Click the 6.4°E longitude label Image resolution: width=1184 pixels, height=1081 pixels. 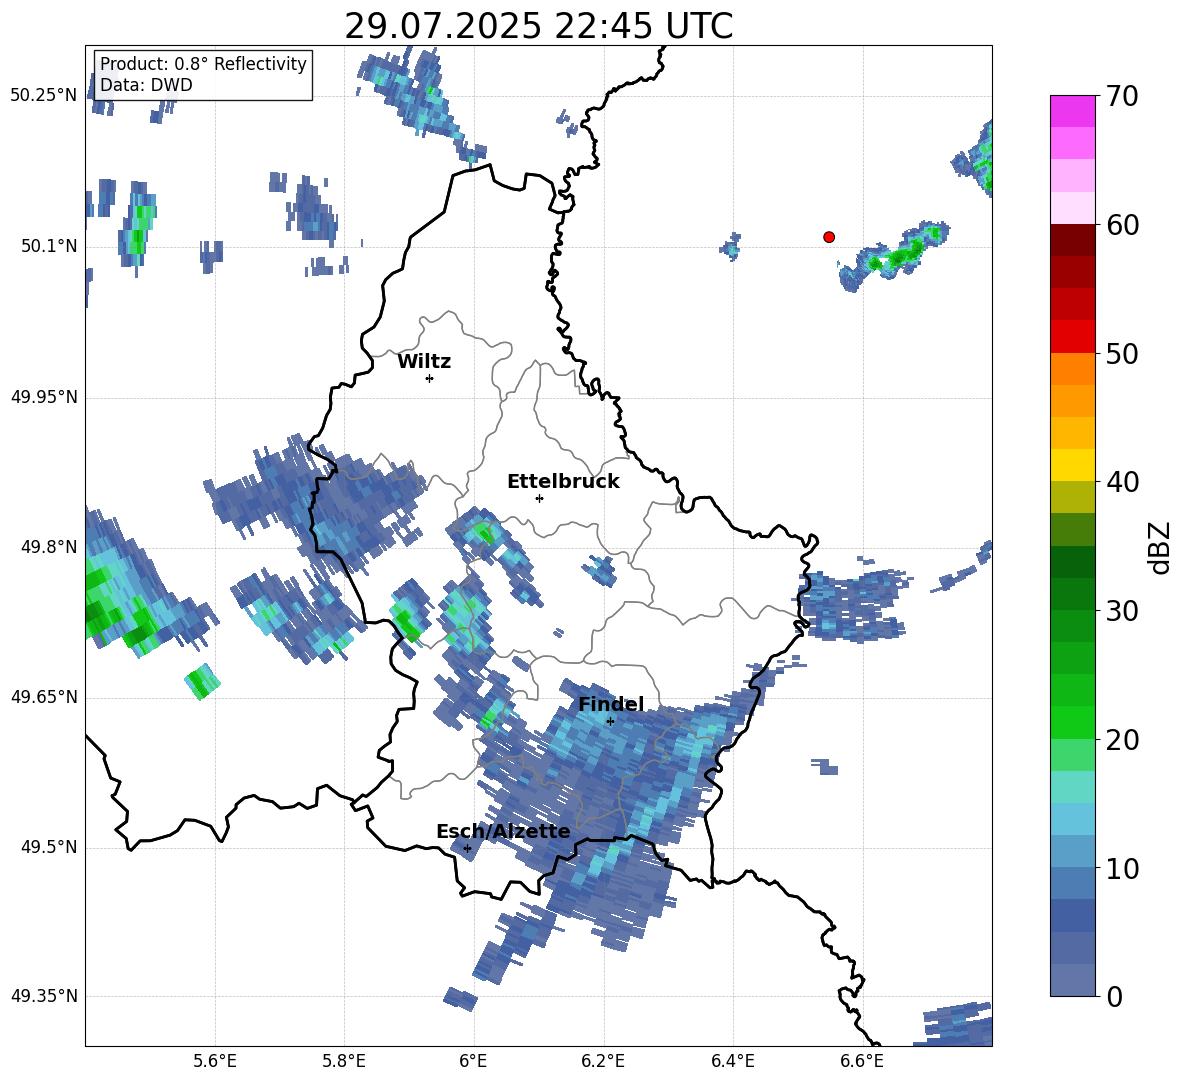732,1061
